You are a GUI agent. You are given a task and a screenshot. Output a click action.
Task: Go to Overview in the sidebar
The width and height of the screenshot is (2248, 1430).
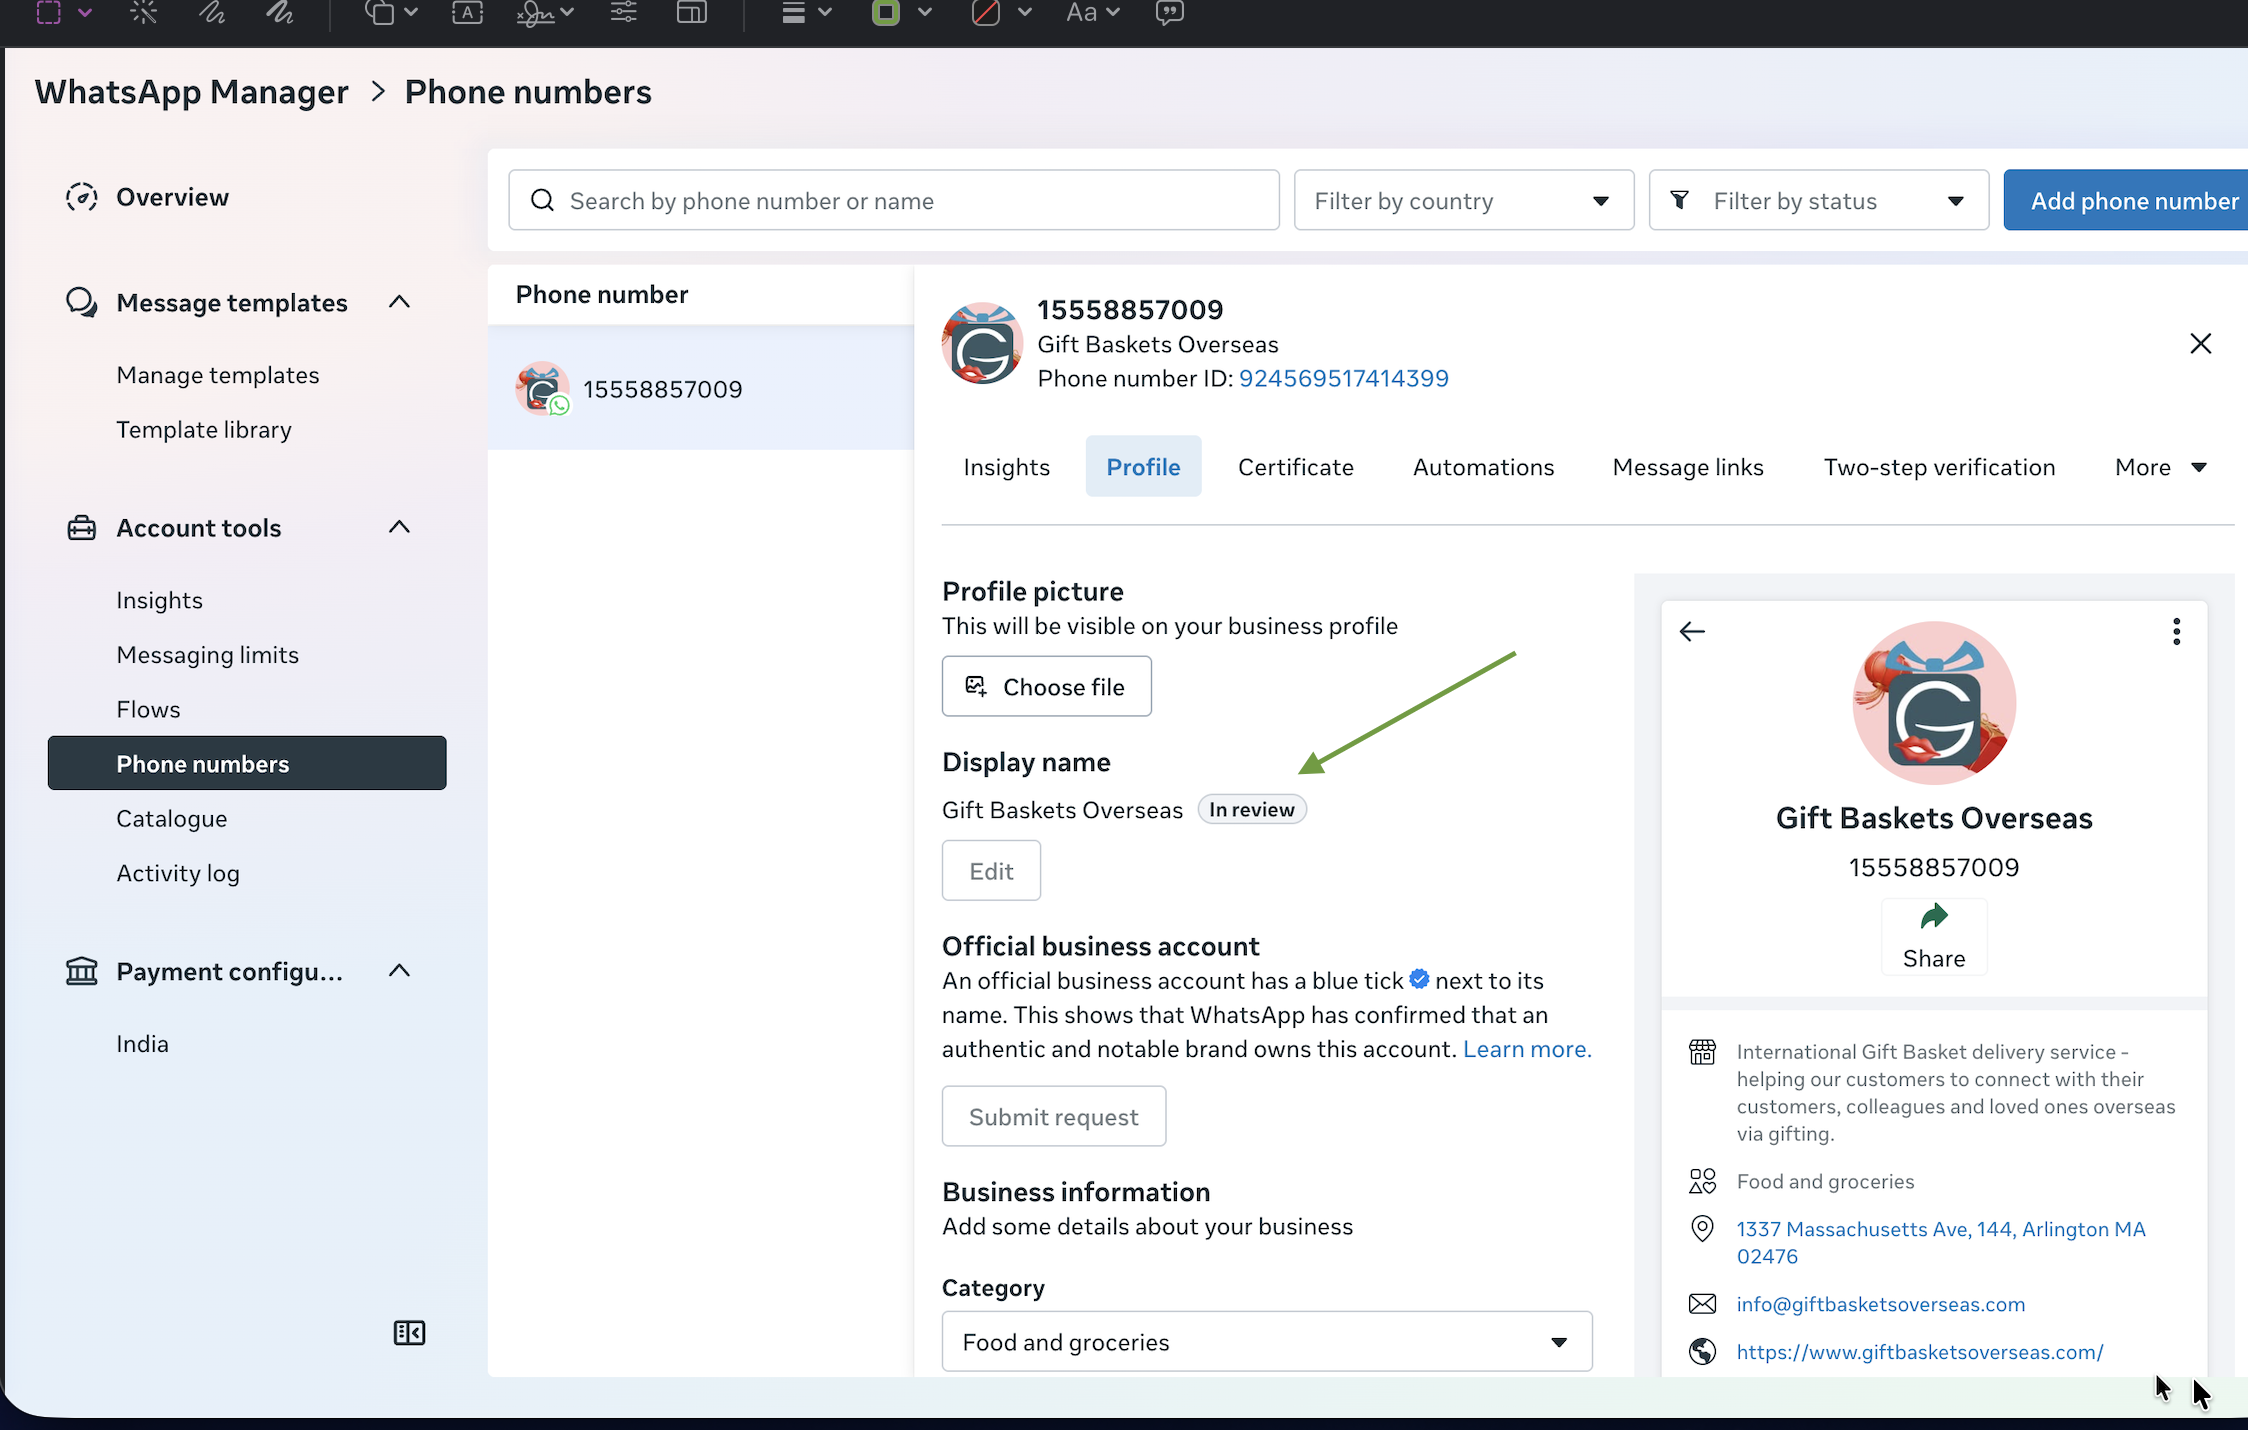(x=172, y=197)
